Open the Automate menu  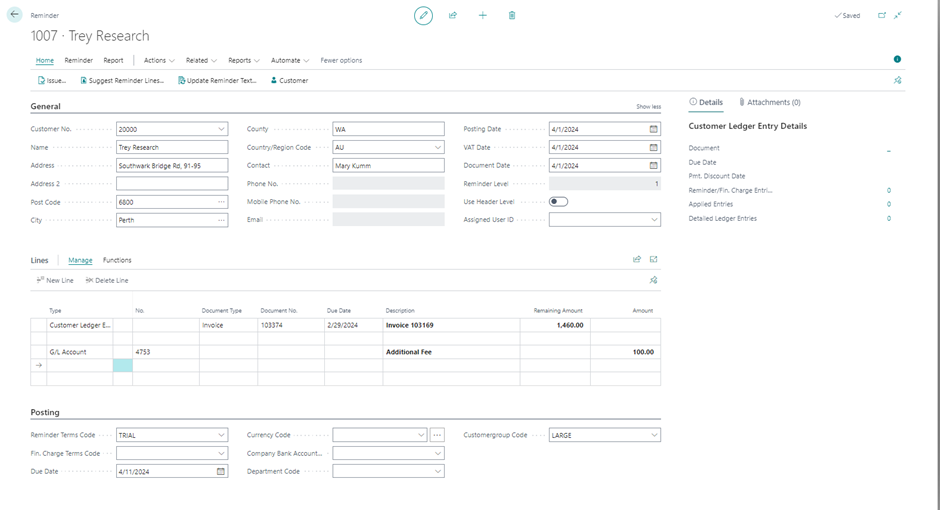tap(290, 61)
